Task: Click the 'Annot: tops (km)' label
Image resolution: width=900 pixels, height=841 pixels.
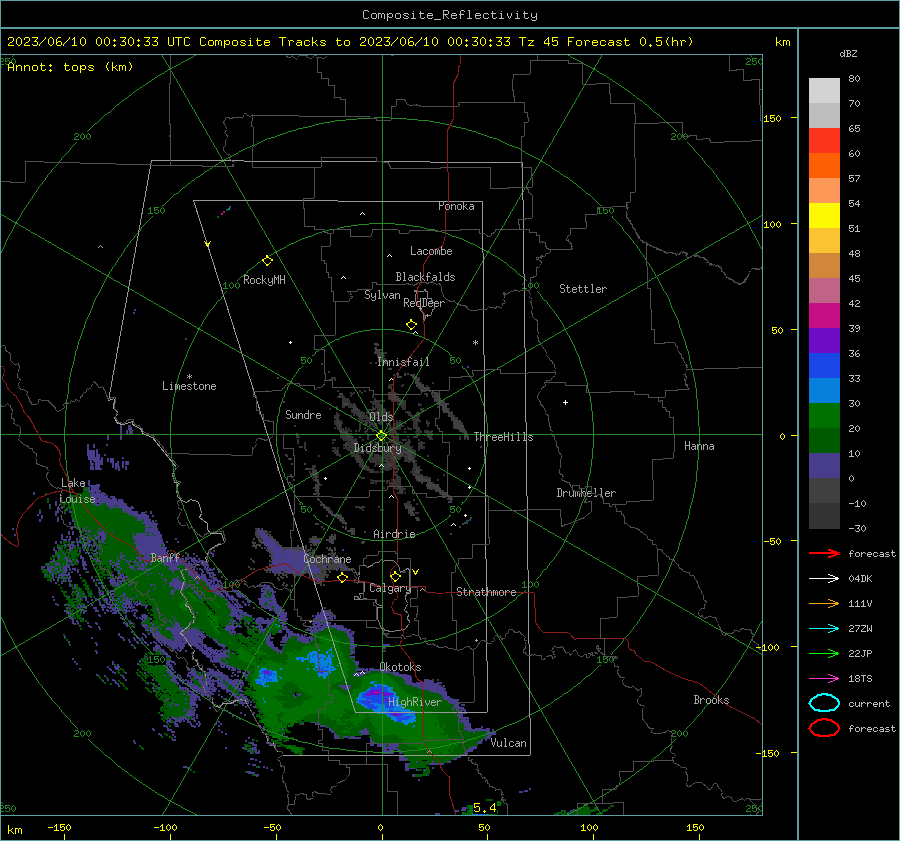Action: pos(70,67)
